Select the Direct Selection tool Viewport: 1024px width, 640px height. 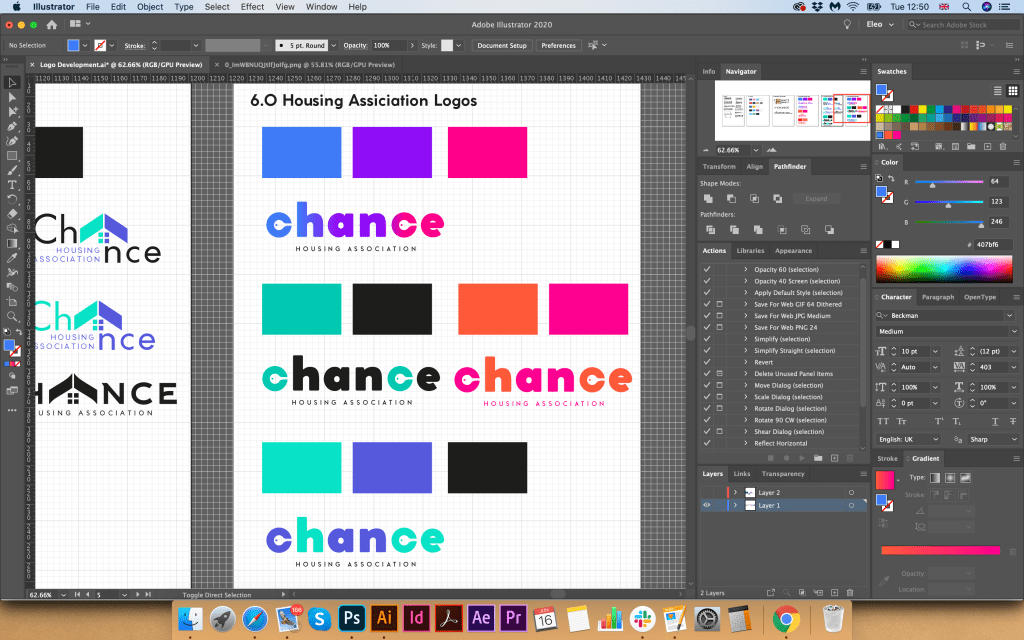(x=12, y=97)
